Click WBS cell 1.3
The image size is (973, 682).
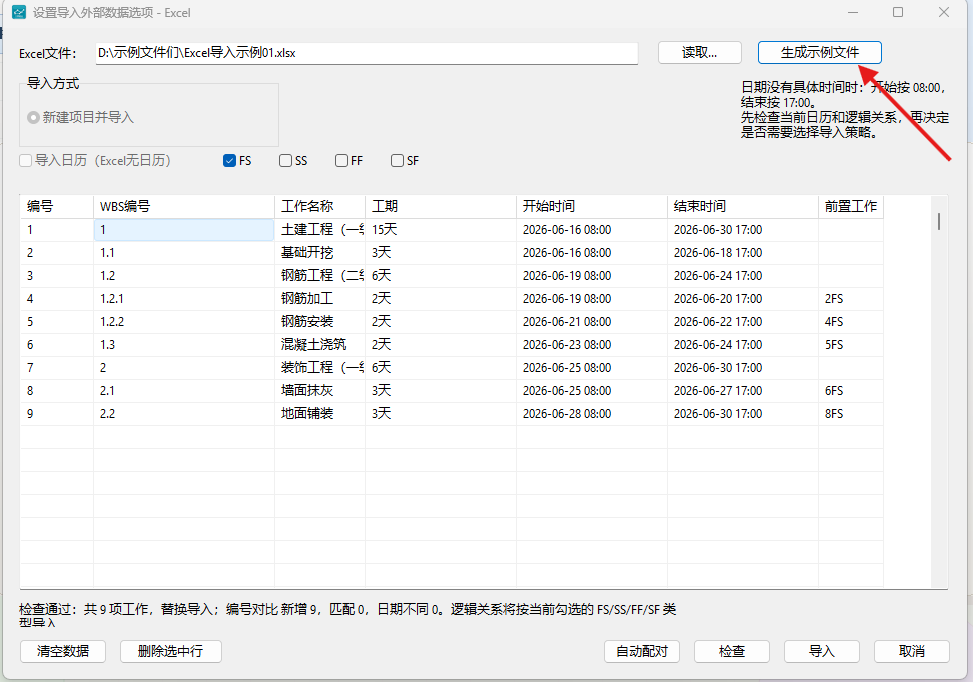[x=184, y=344]
